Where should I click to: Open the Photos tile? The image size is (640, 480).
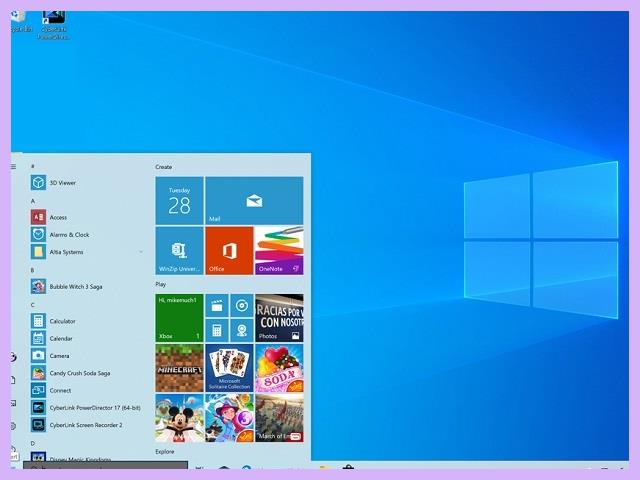[279, 318]
